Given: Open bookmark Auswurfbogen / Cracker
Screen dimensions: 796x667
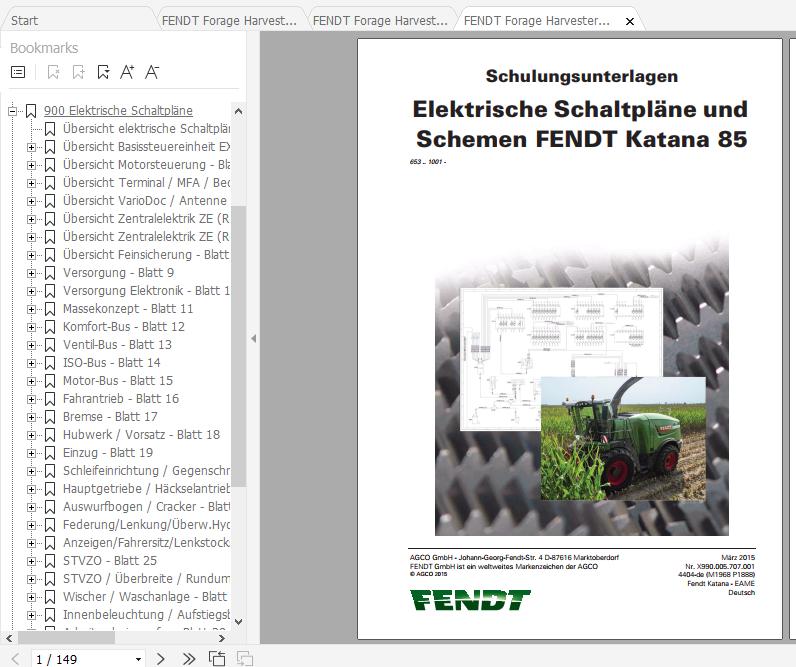Looking at the screenshot, I should coord(146,507).
